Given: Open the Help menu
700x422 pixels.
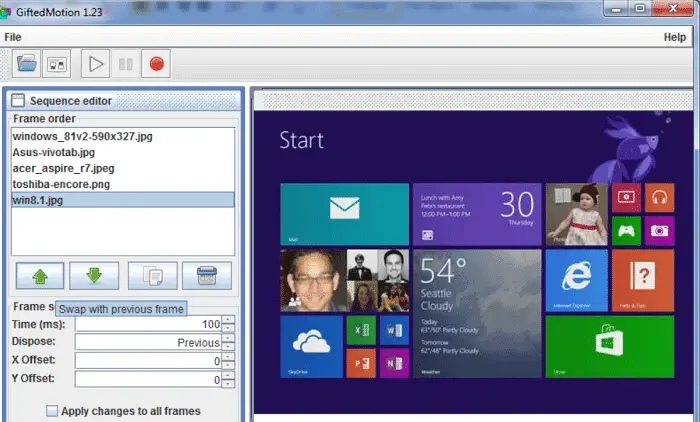Looking at the screenshot, I should coord(675,37).
